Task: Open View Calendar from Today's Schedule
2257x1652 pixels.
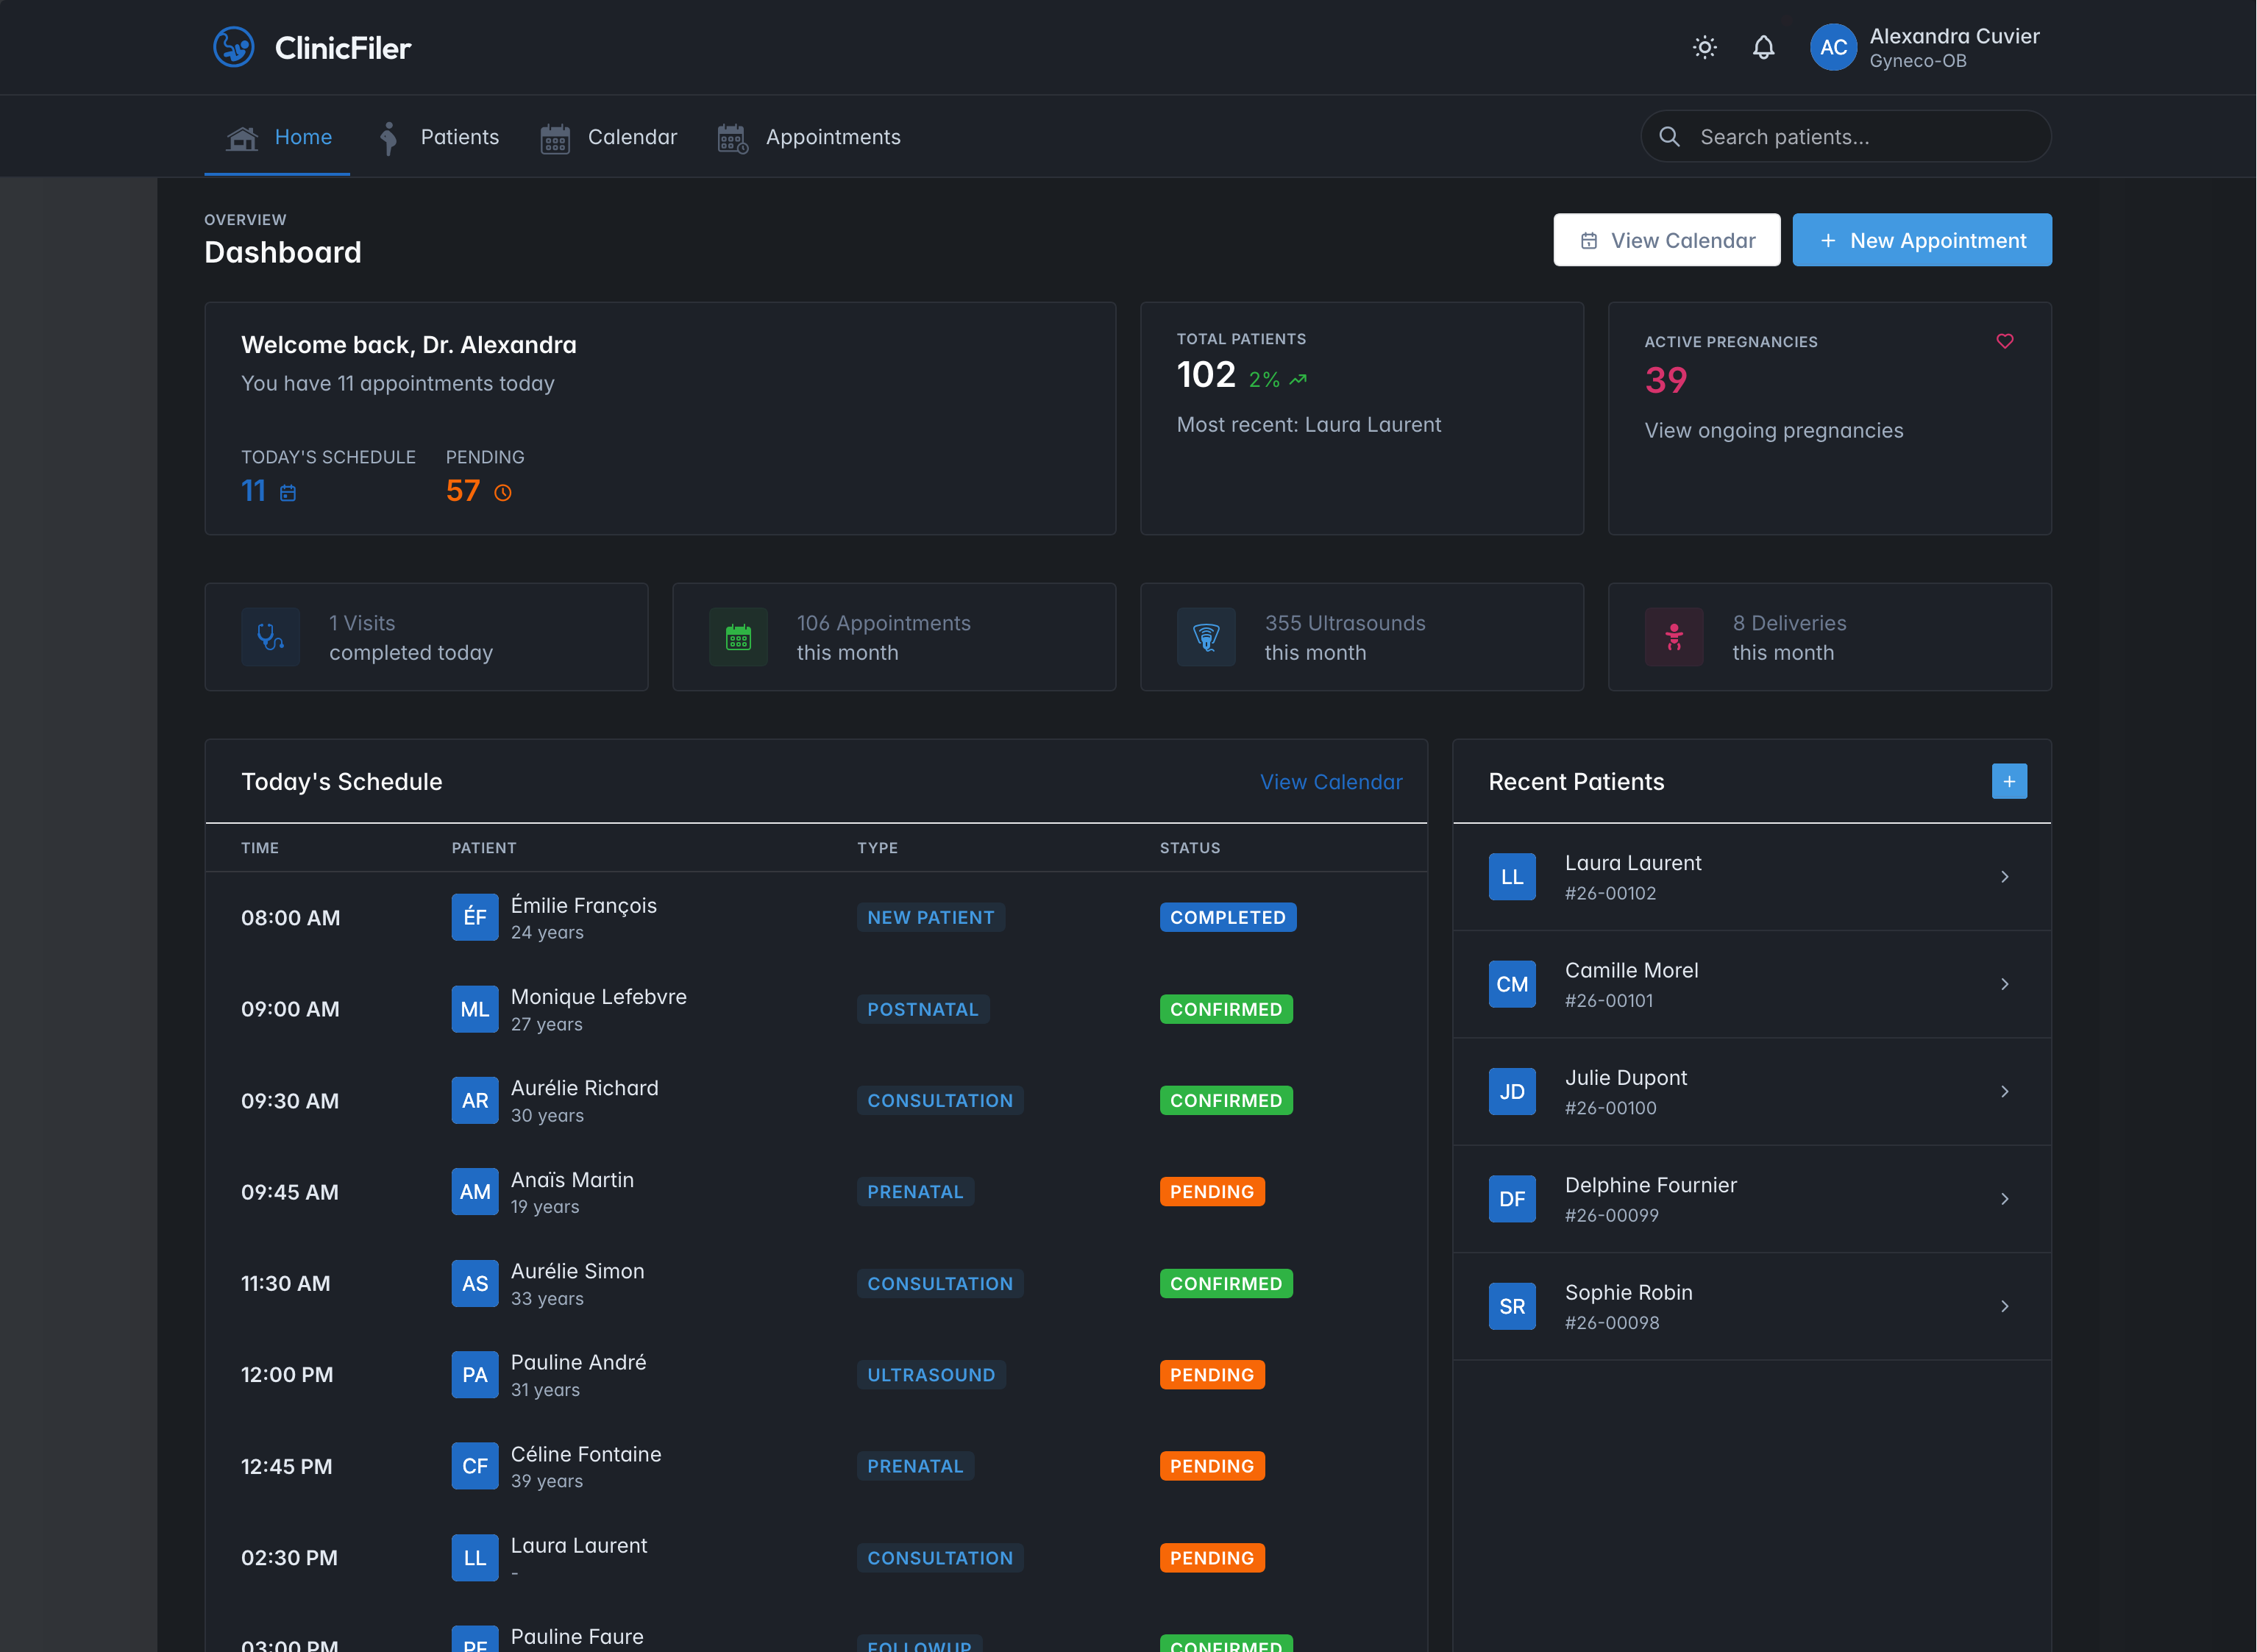Action: click(1331, 781)
